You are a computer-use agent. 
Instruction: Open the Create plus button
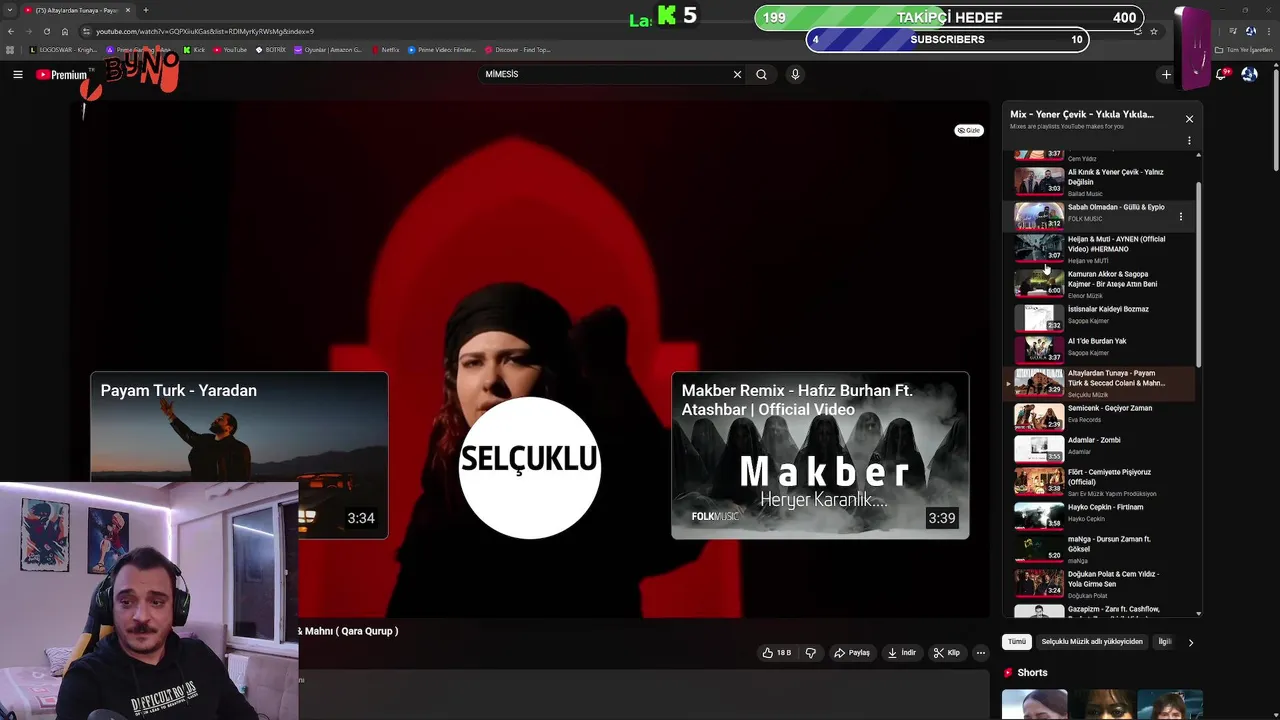point(1166,75)
